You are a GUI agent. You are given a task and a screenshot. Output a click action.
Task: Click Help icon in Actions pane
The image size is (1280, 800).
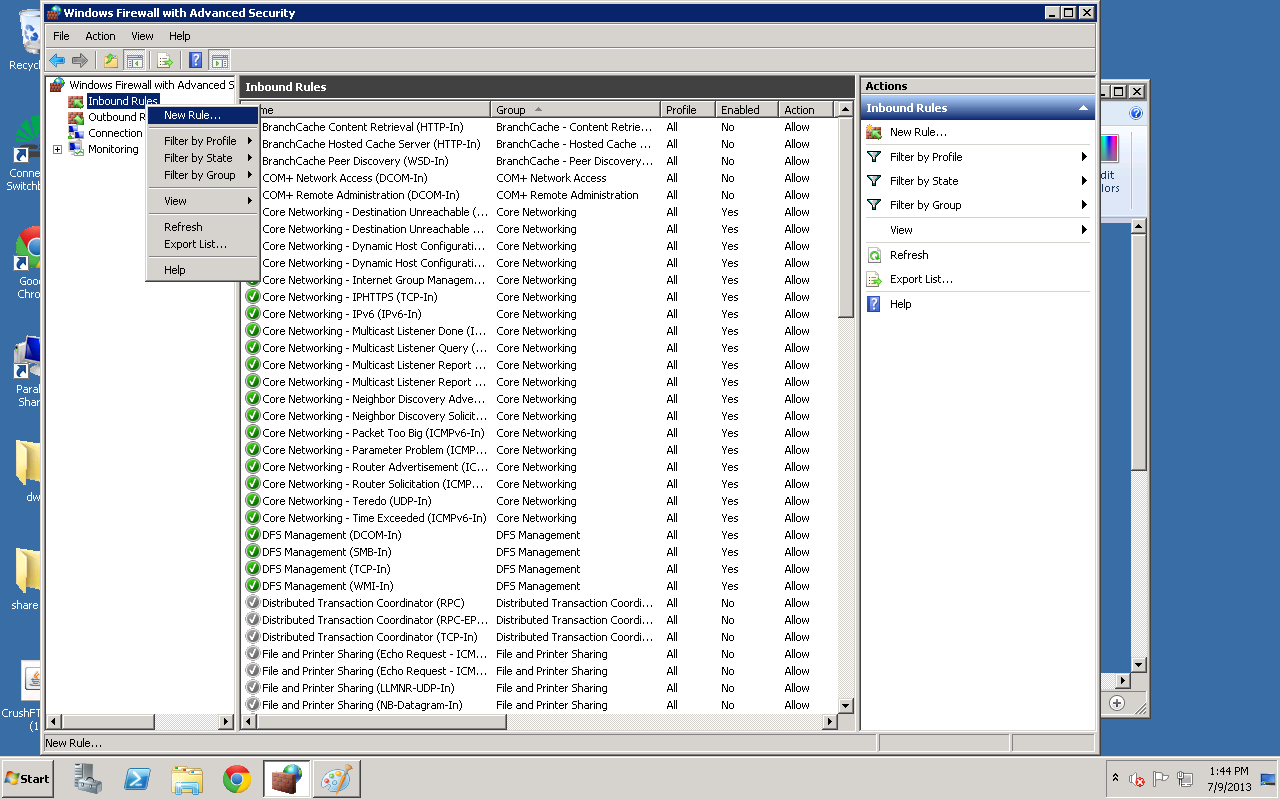coord(874,304)
